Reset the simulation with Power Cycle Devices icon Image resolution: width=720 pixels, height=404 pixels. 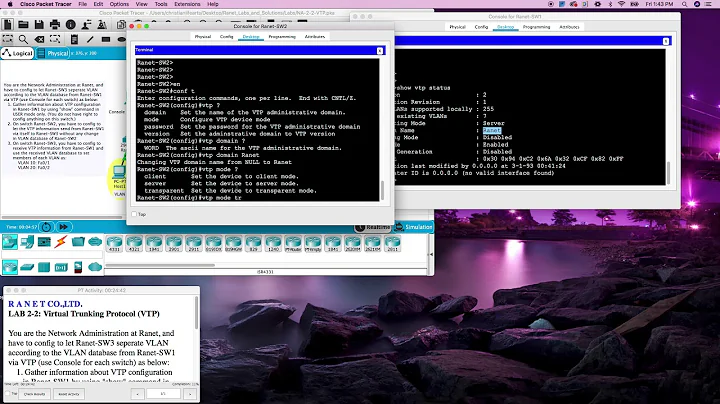pyautogui.click(x=46, y=227)
